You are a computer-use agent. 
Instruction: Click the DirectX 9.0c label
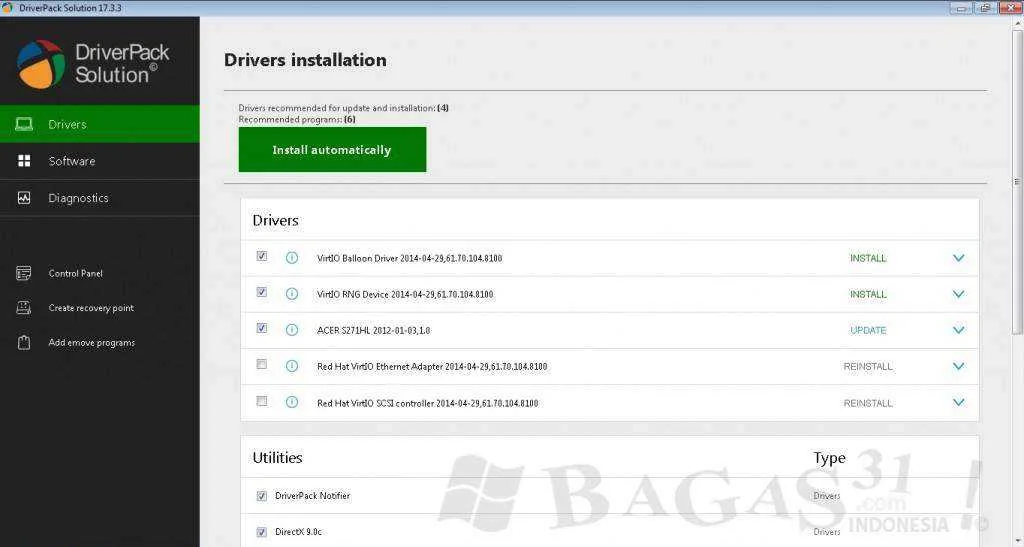tap(298, 532)
